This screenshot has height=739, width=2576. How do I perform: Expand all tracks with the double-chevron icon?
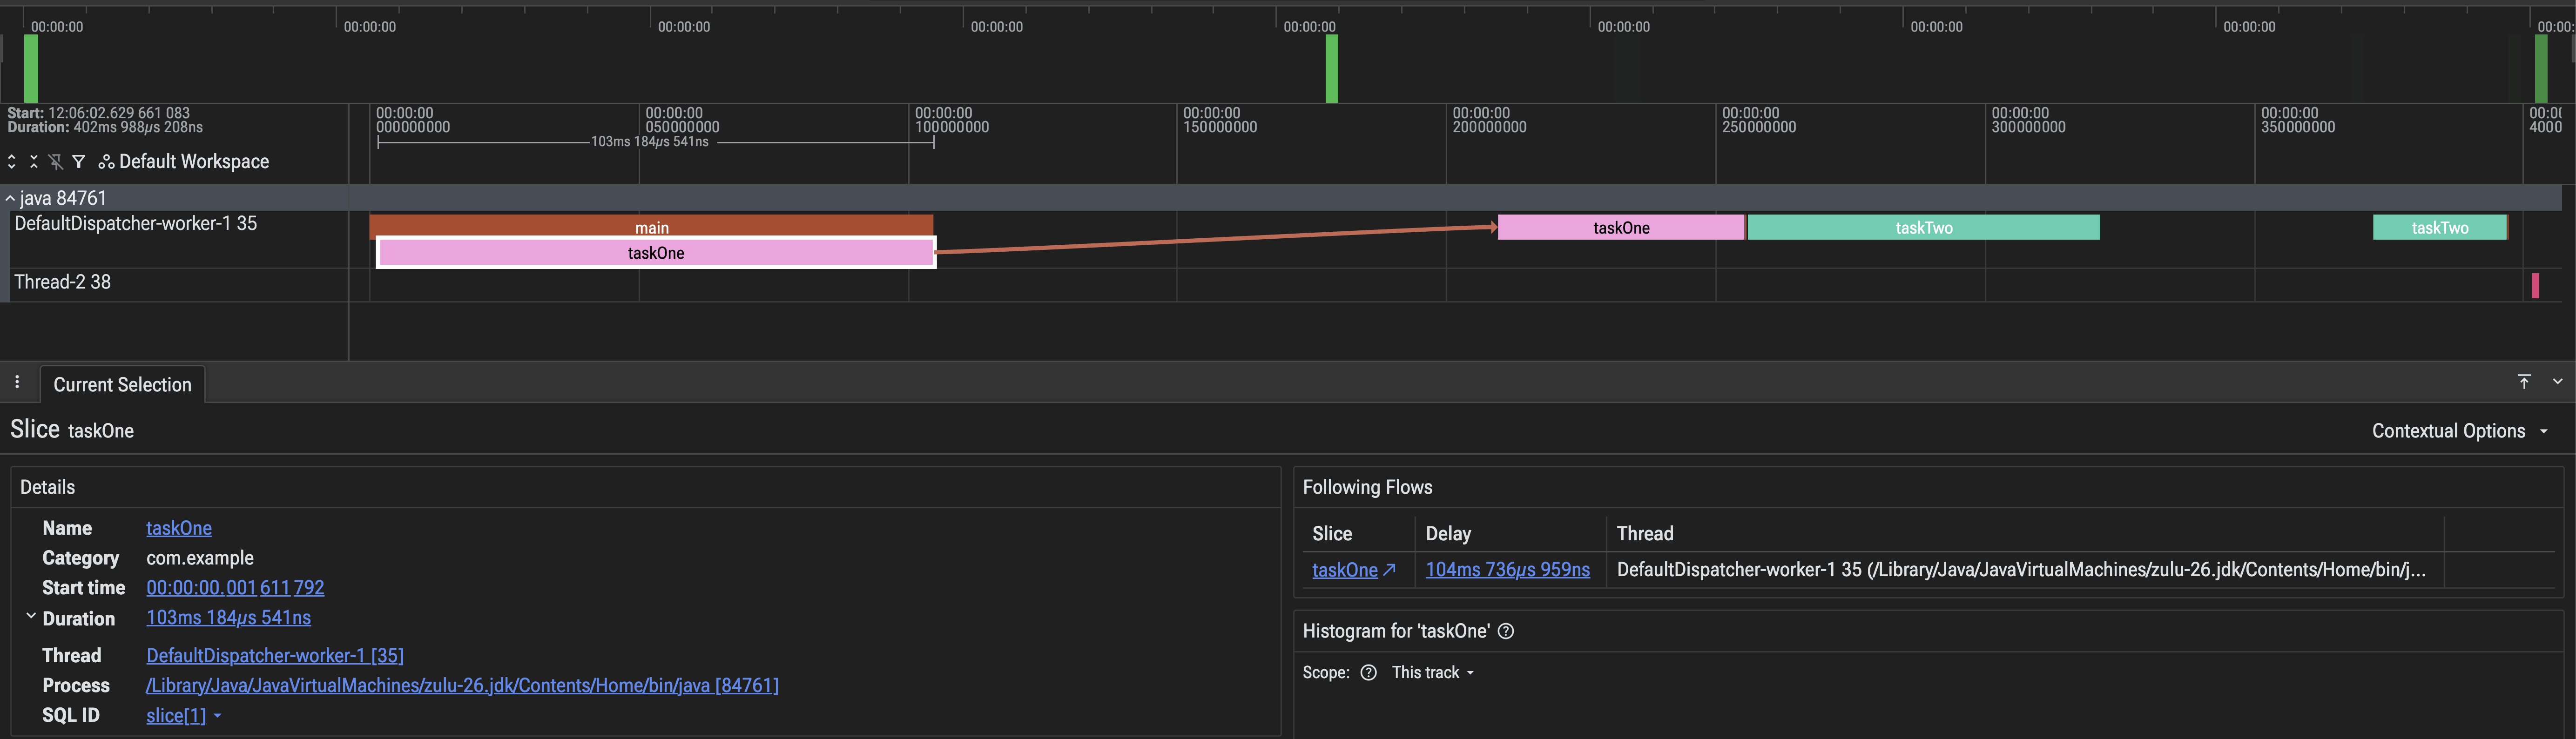12,162
